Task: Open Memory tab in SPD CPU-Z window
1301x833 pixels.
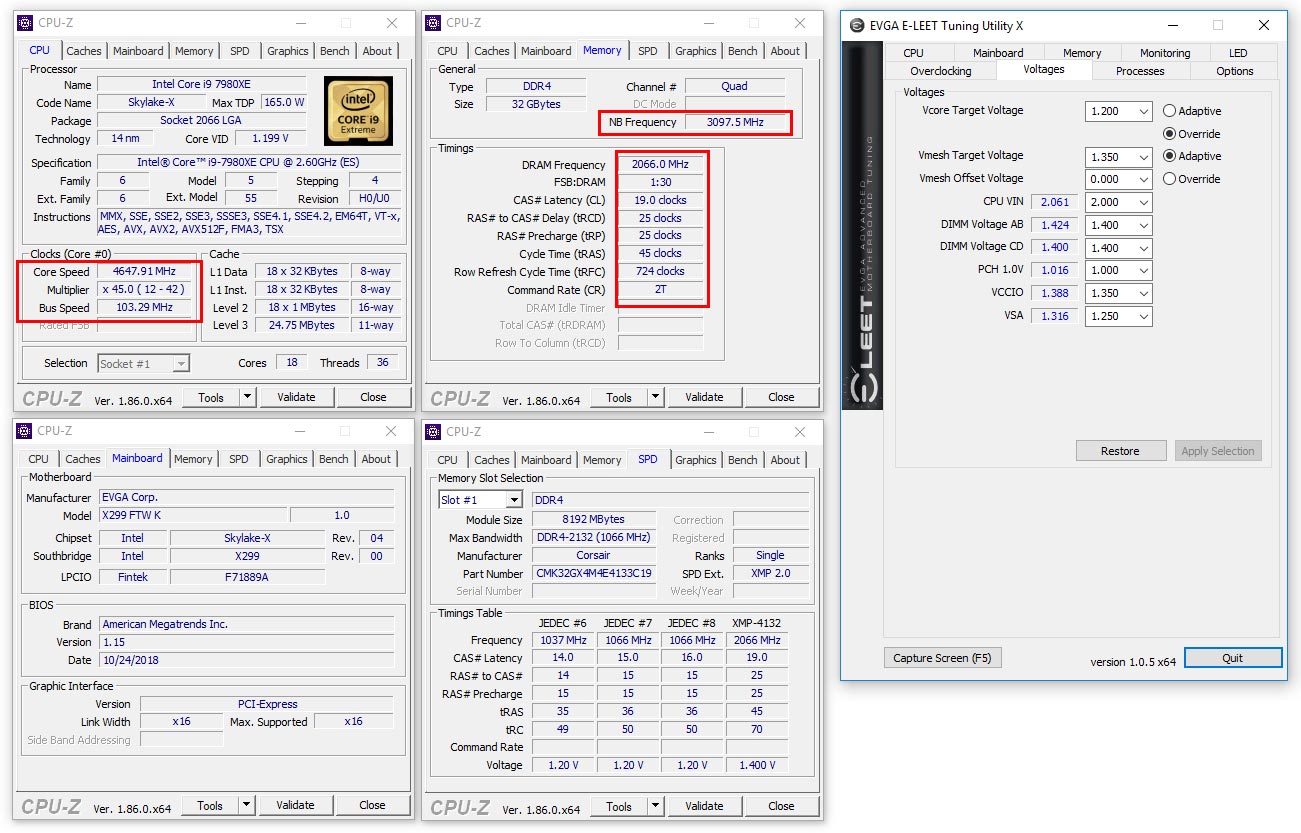Action: coord(602,460)
